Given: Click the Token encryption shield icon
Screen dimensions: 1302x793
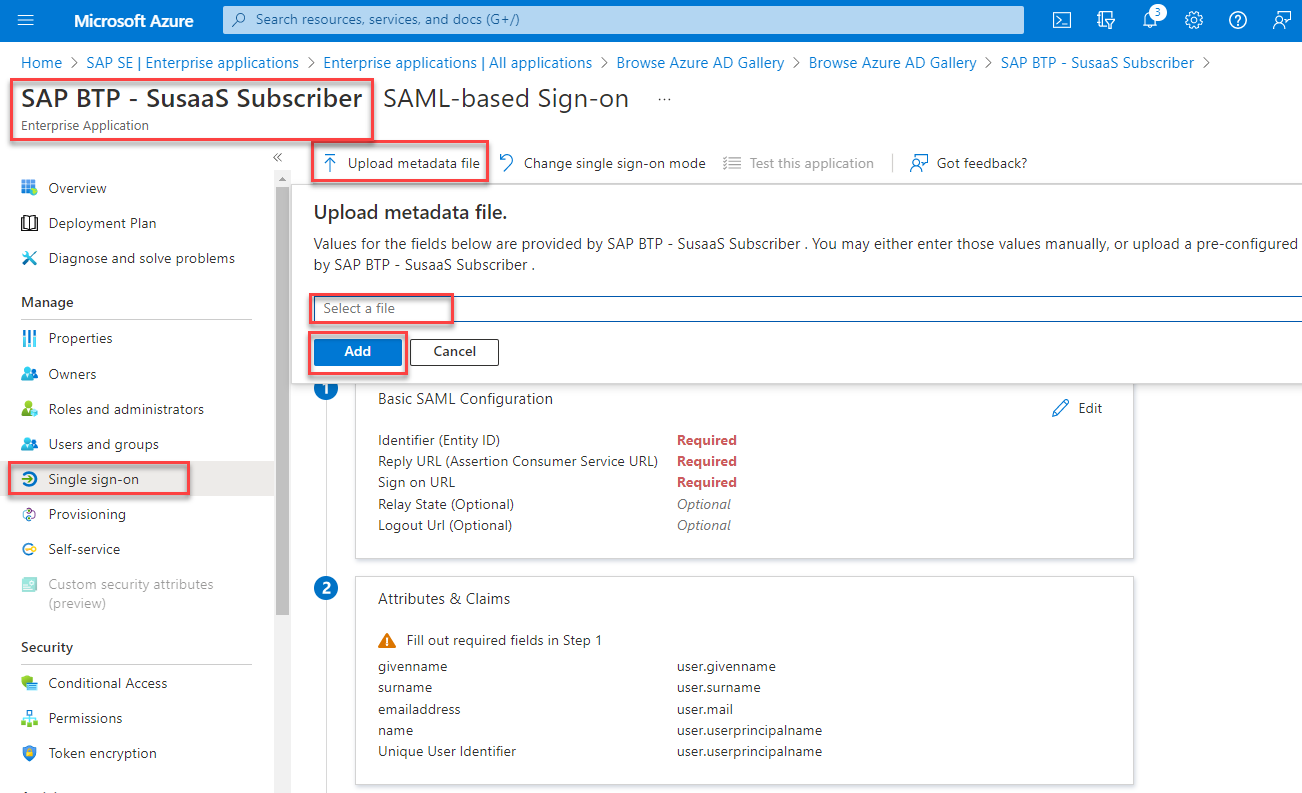Looking at the screenshot, I should tap(29, 753).
